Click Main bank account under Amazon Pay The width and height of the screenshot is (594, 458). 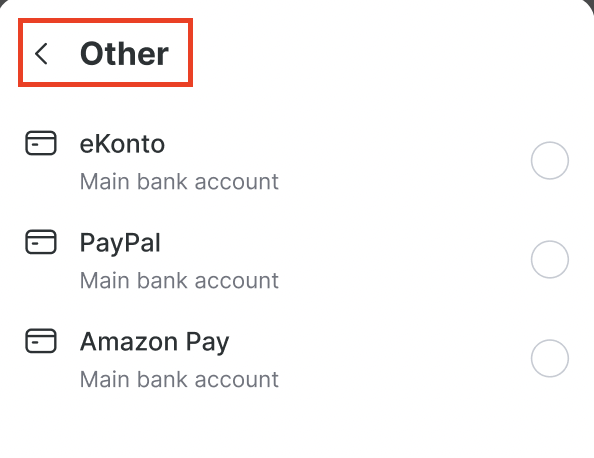pyautogui.click(x=179, y=379)
